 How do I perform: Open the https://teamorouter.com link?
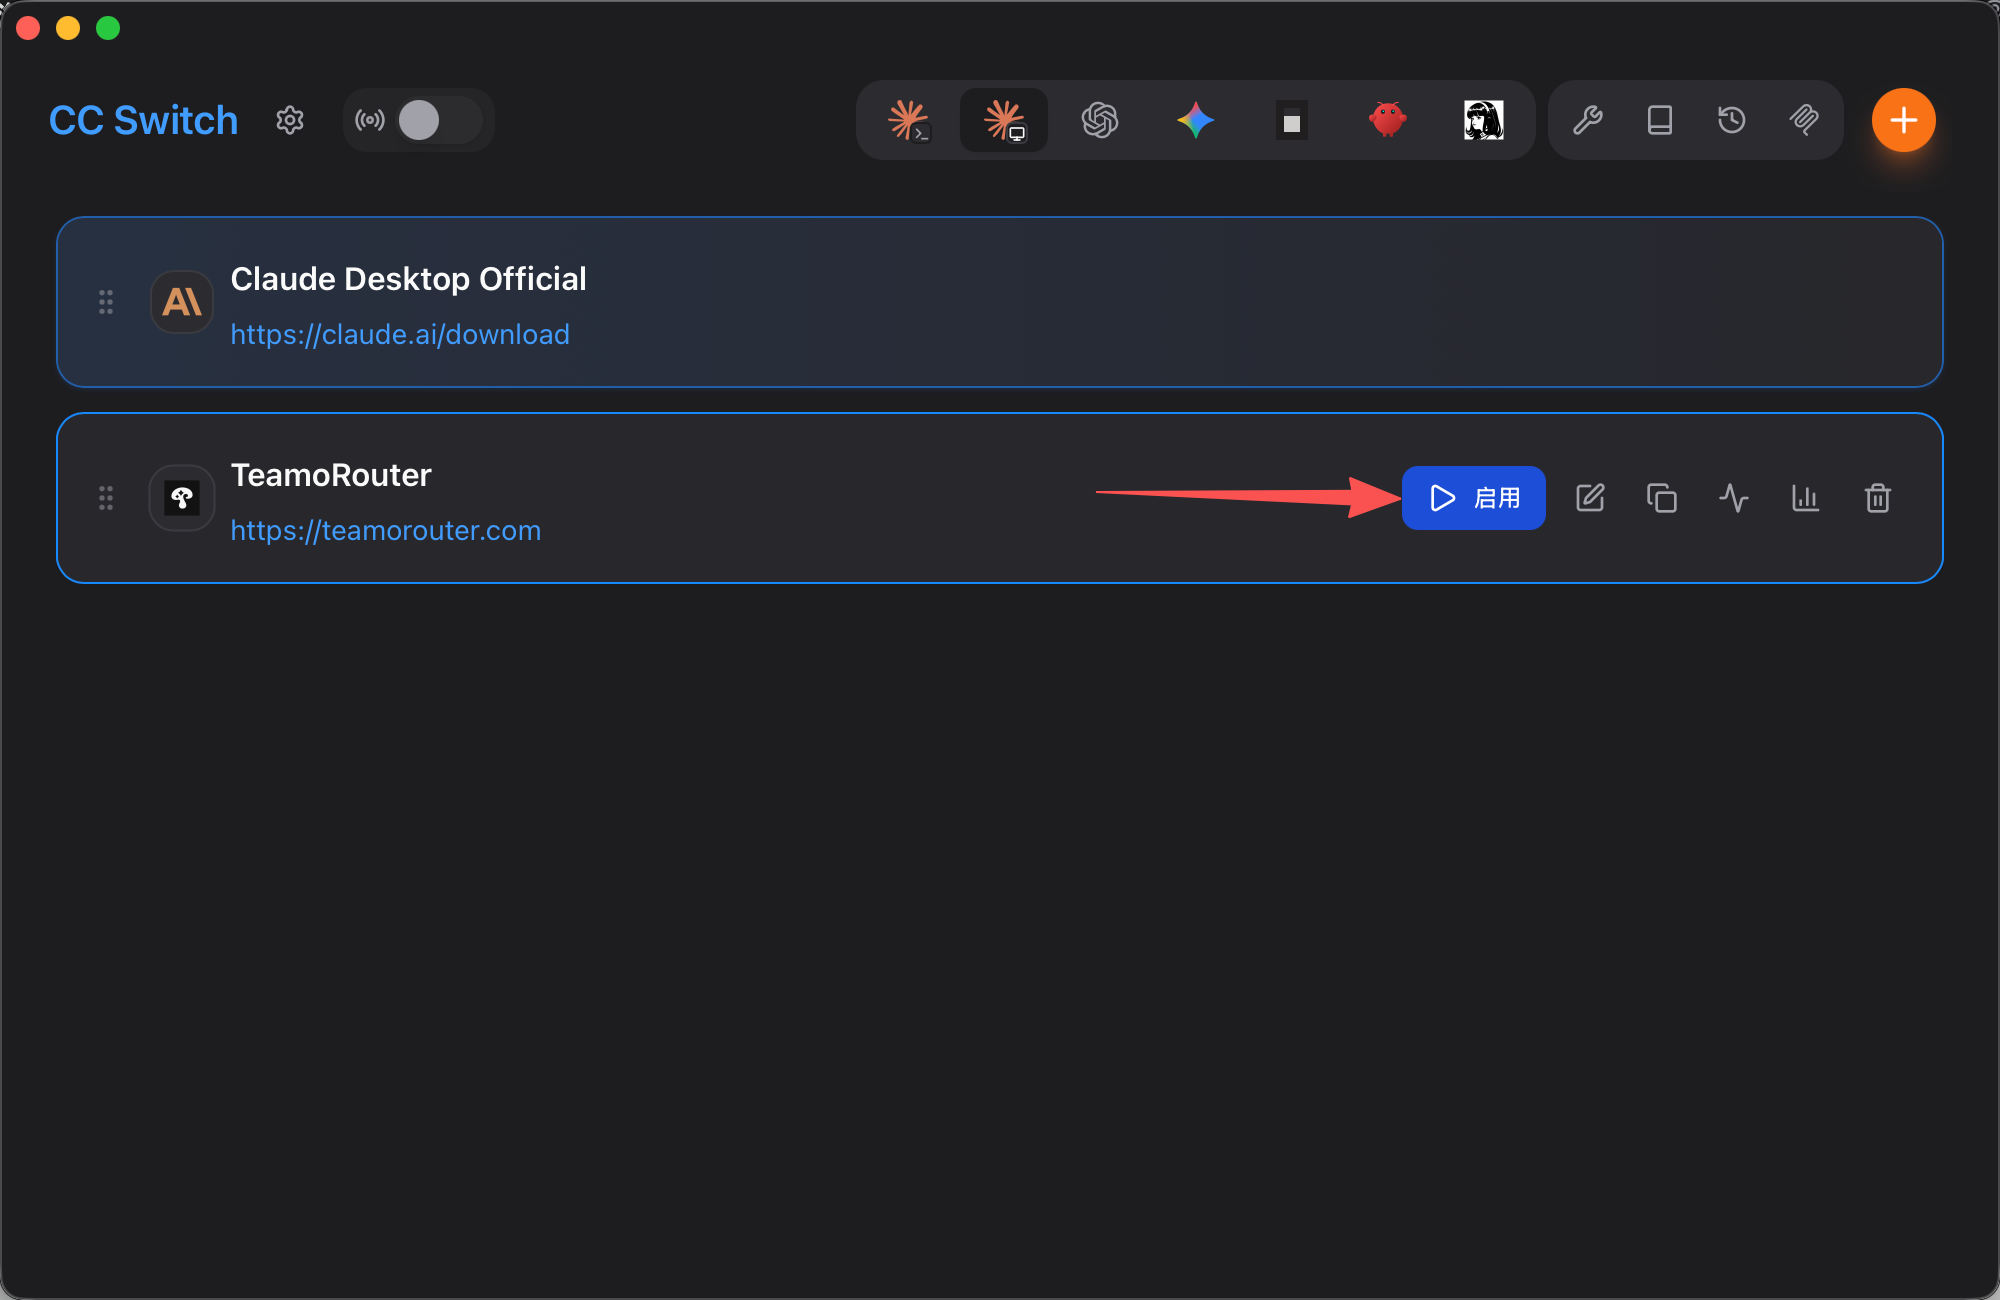(386, 530)
